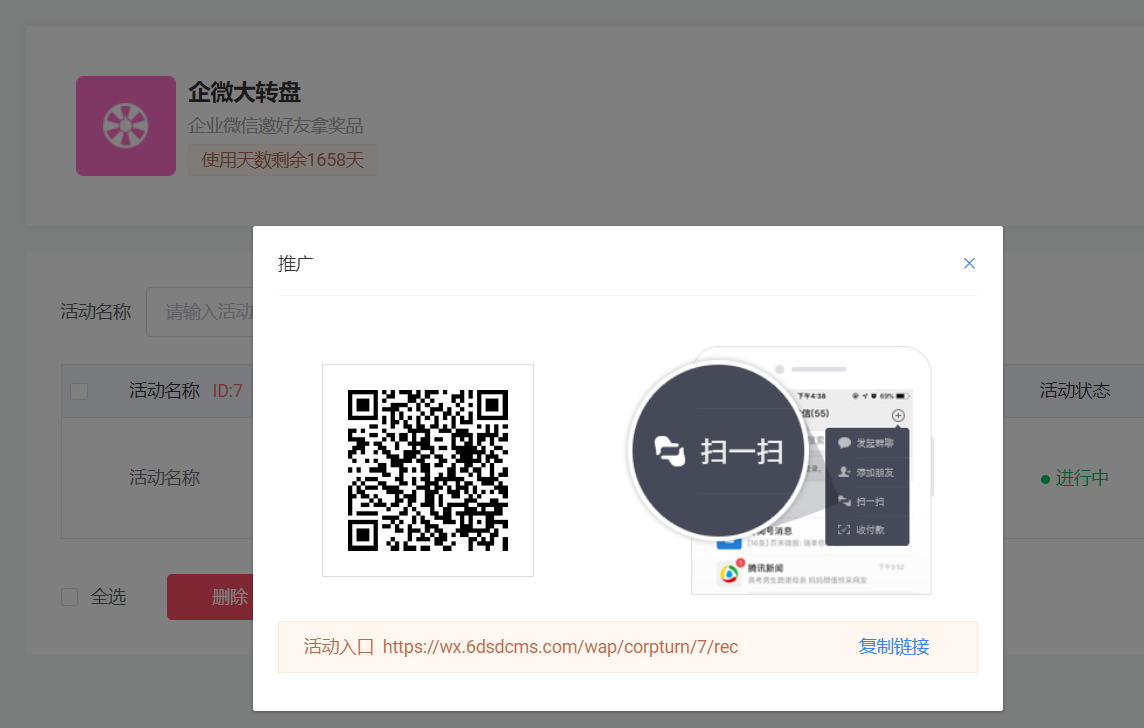Check the checkbox beside 活动名称 header row
The image size is (1144, 728).
[x=81, y=390]
